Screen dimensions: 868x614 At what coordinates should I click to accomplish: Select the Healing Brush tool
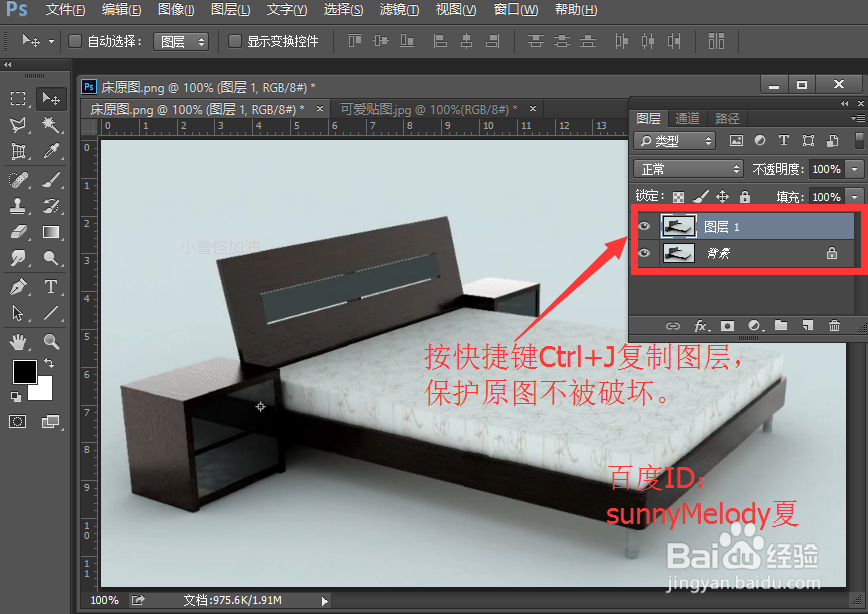click(x=18, y=179)
